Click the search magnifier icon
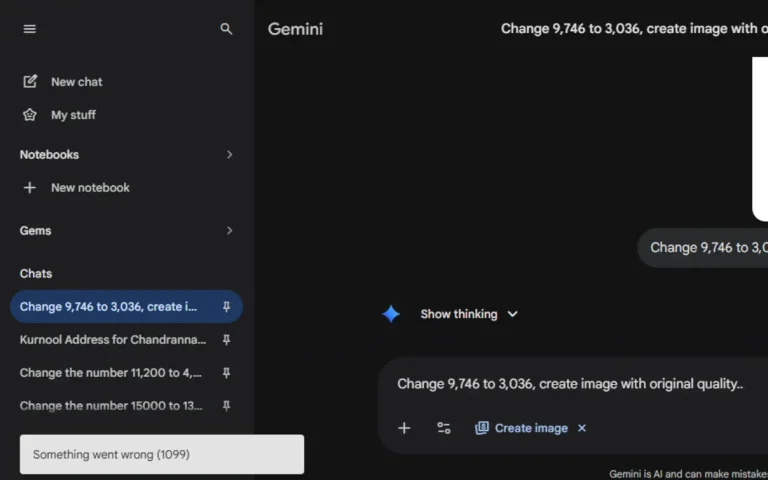The width and height of the screenshot is (768, 480). coord(226,29)
